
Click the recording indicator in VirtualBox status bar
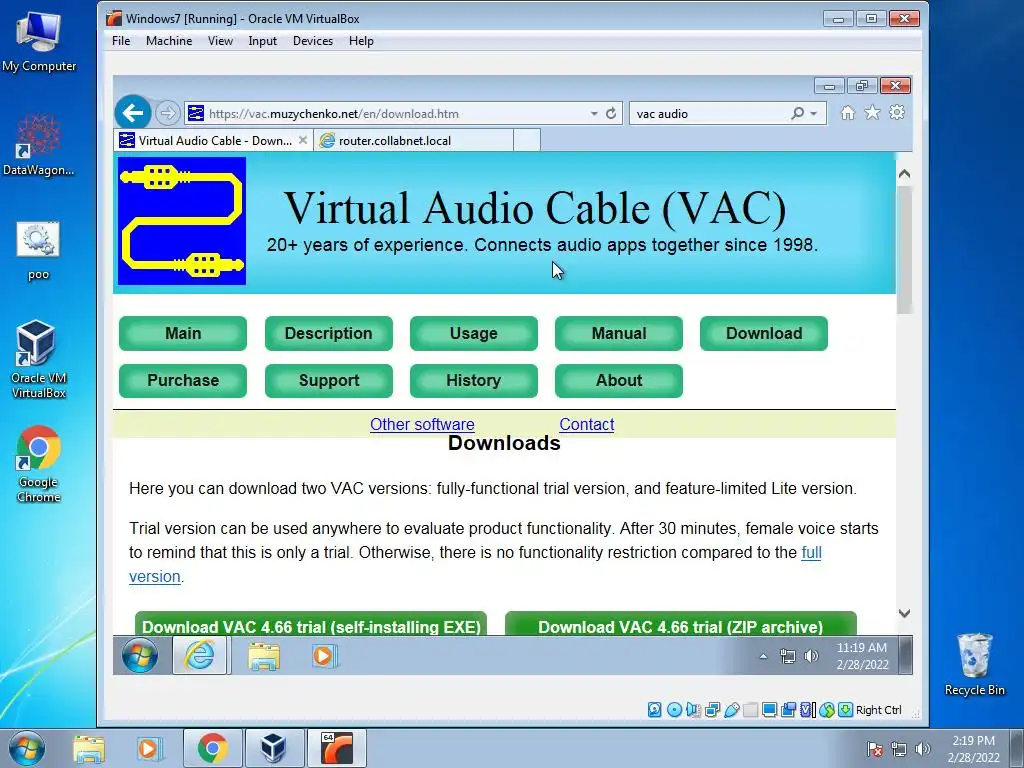point(788,710)
